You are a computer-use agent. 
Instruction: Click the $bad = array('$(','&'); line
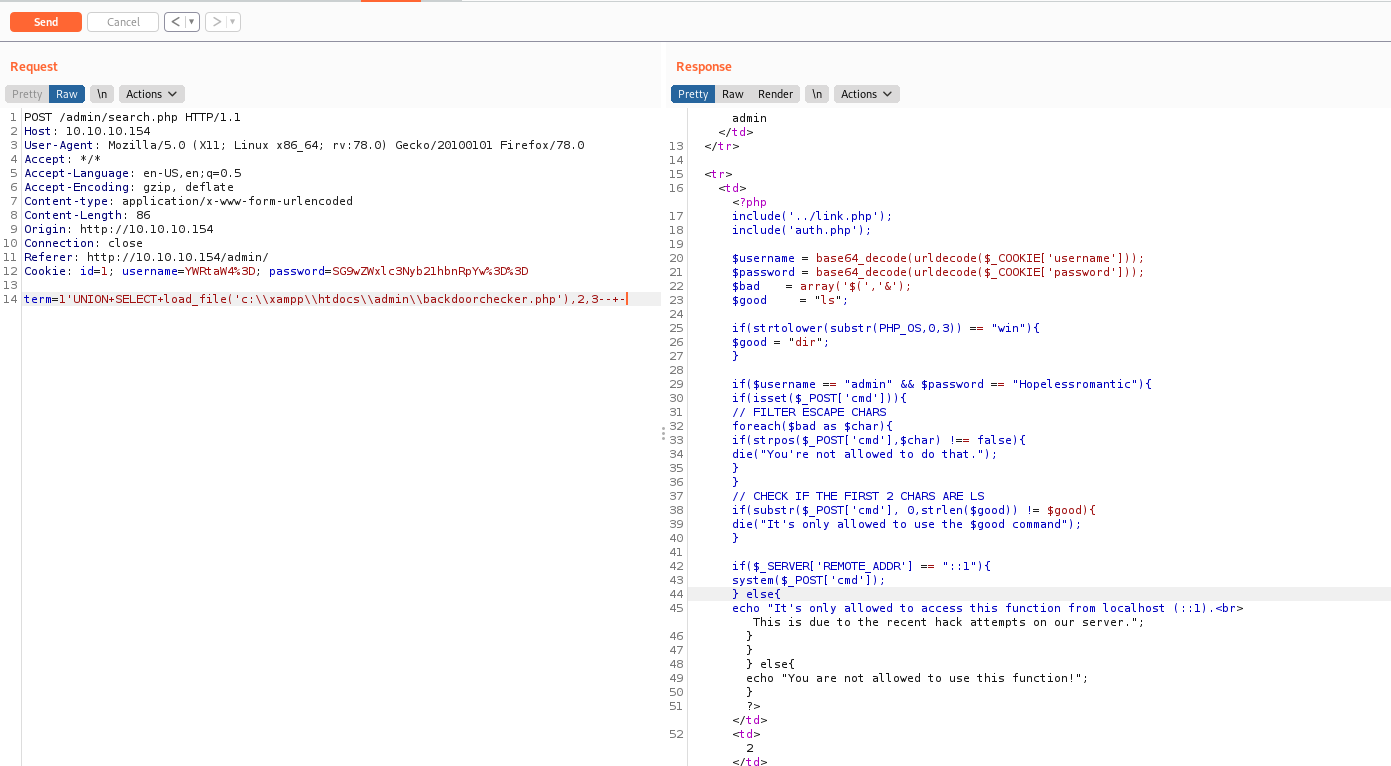point(821,286)
